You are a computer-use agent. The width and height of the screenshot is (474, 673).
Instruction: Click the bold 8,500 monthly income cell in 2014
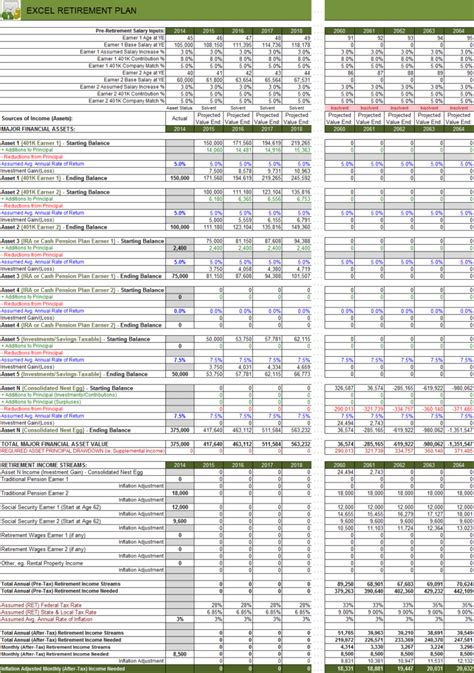[180, 654]
